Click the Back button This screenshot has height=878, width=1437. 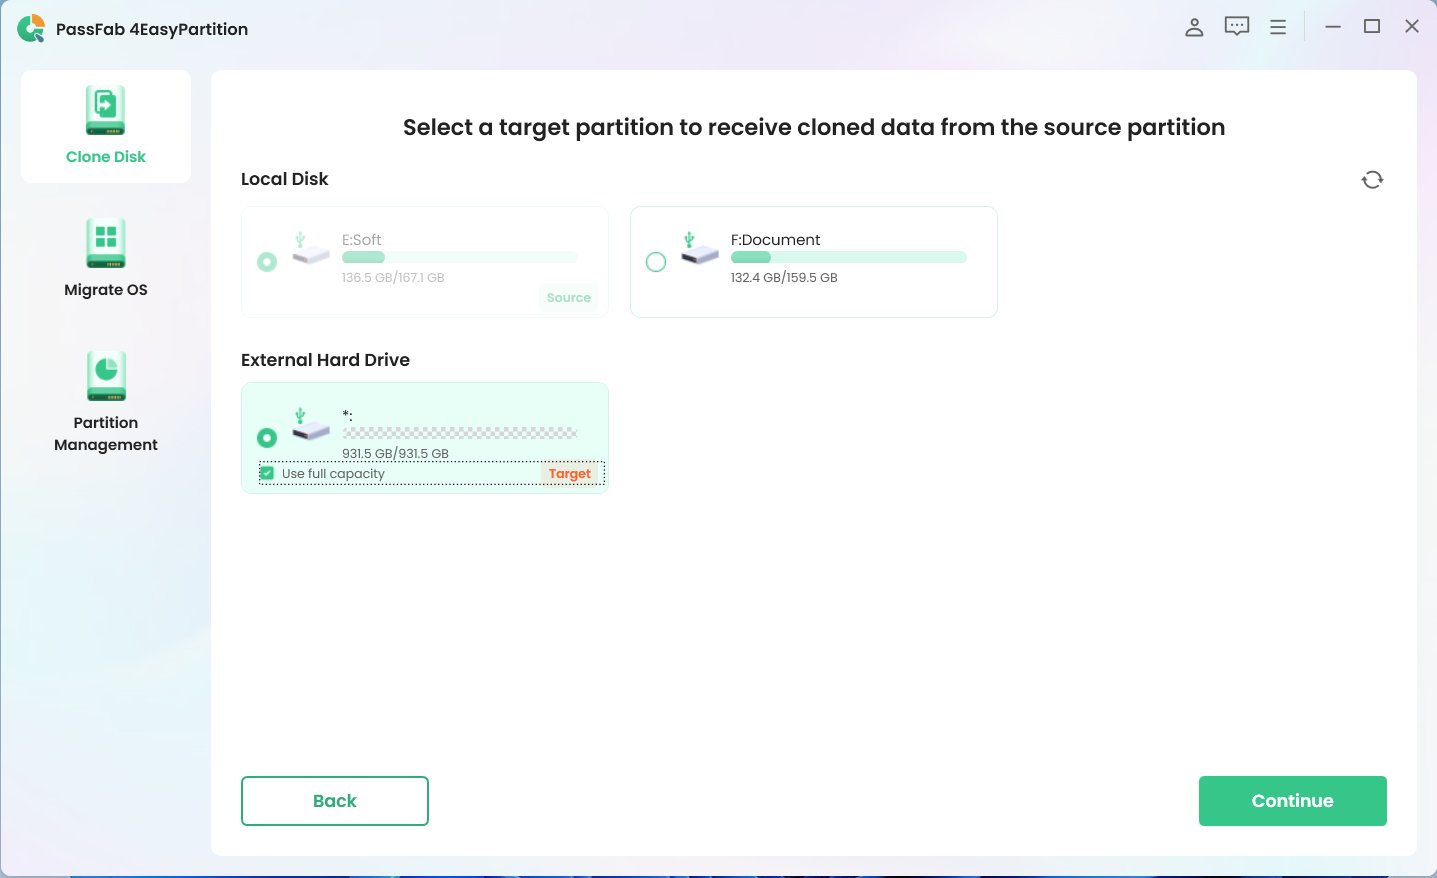point(334,800)
